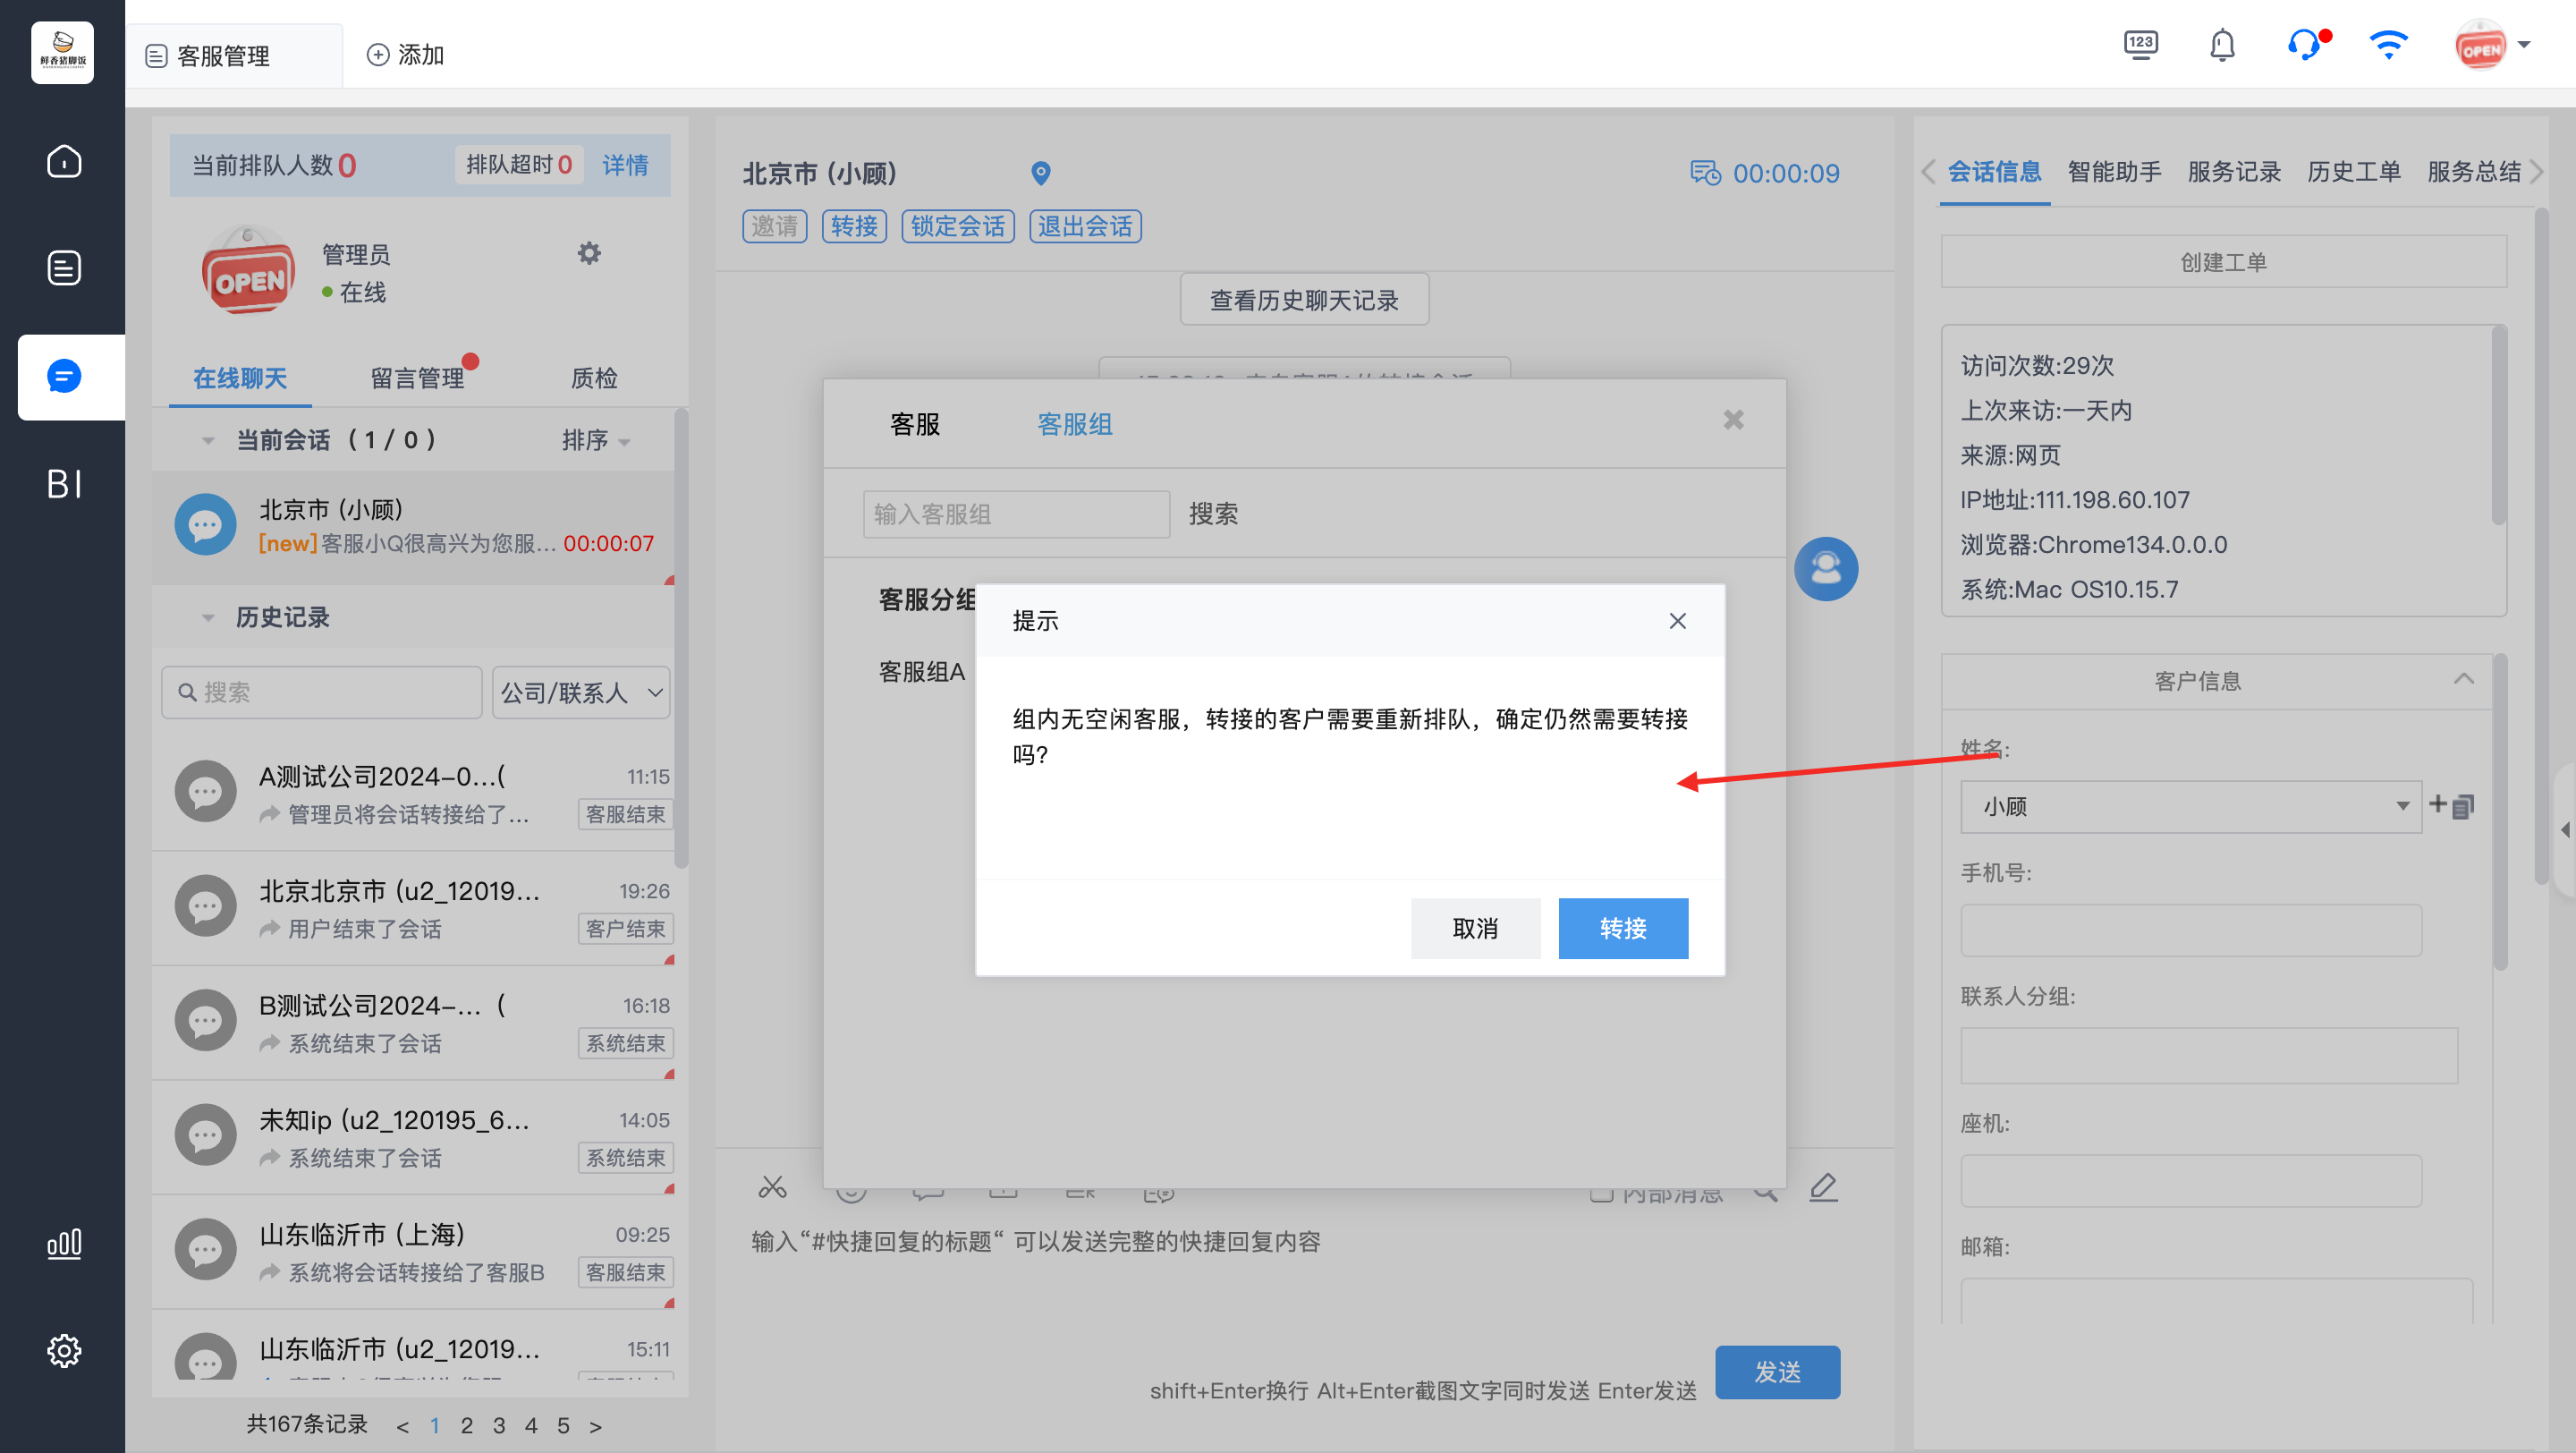Screen dimensions: 2576x1453
Task: Collapse the 客户信息 panel
Action: (2464, 680)
